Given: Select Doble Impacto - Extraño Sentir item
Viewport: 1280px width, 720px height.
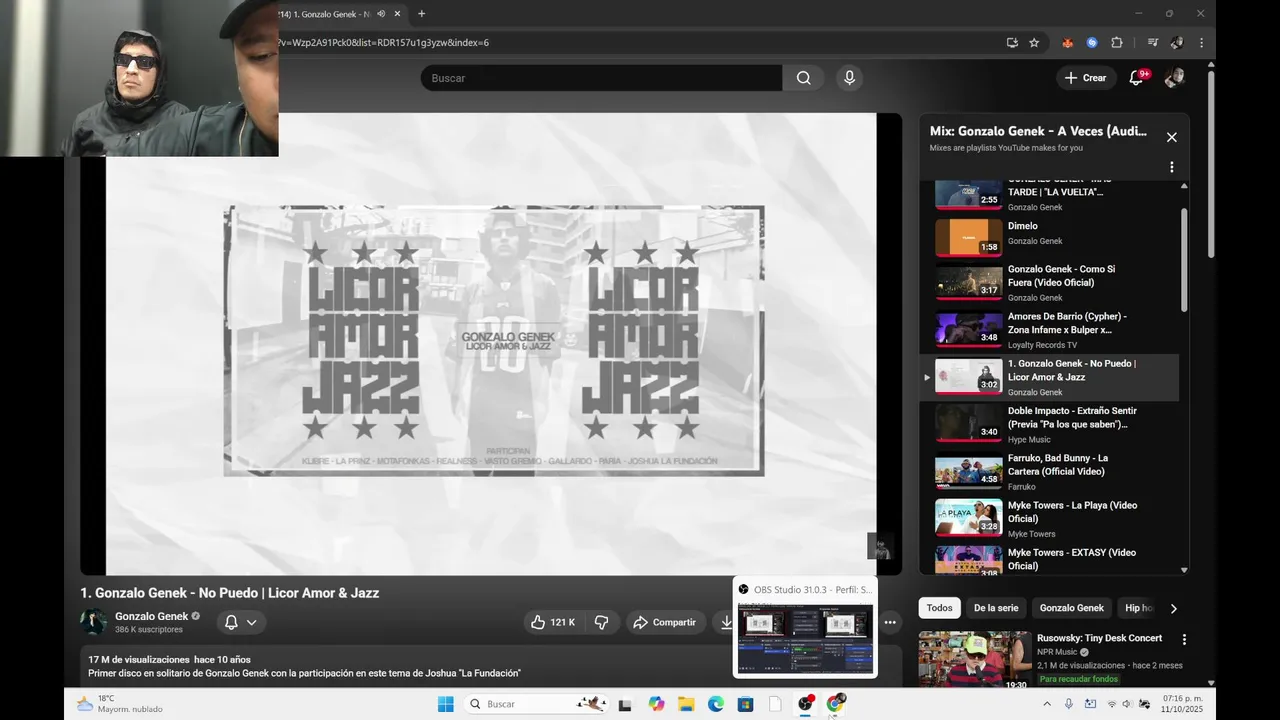Looking at the screenshot, I should (x=1050, y=424).
